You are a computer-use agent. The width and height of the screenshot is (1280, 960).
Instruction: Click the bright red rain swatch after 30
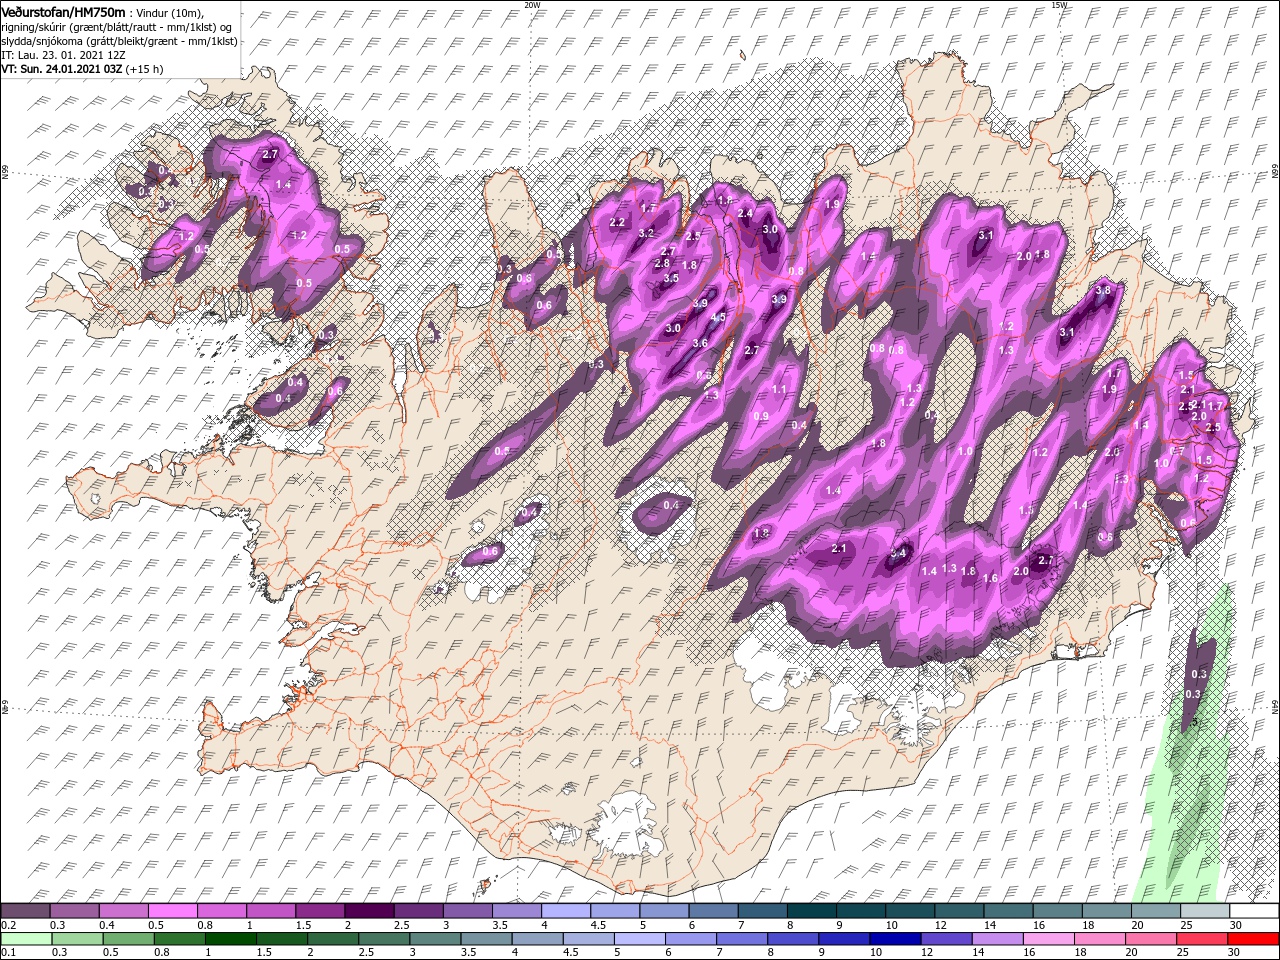coord(1253,938)
